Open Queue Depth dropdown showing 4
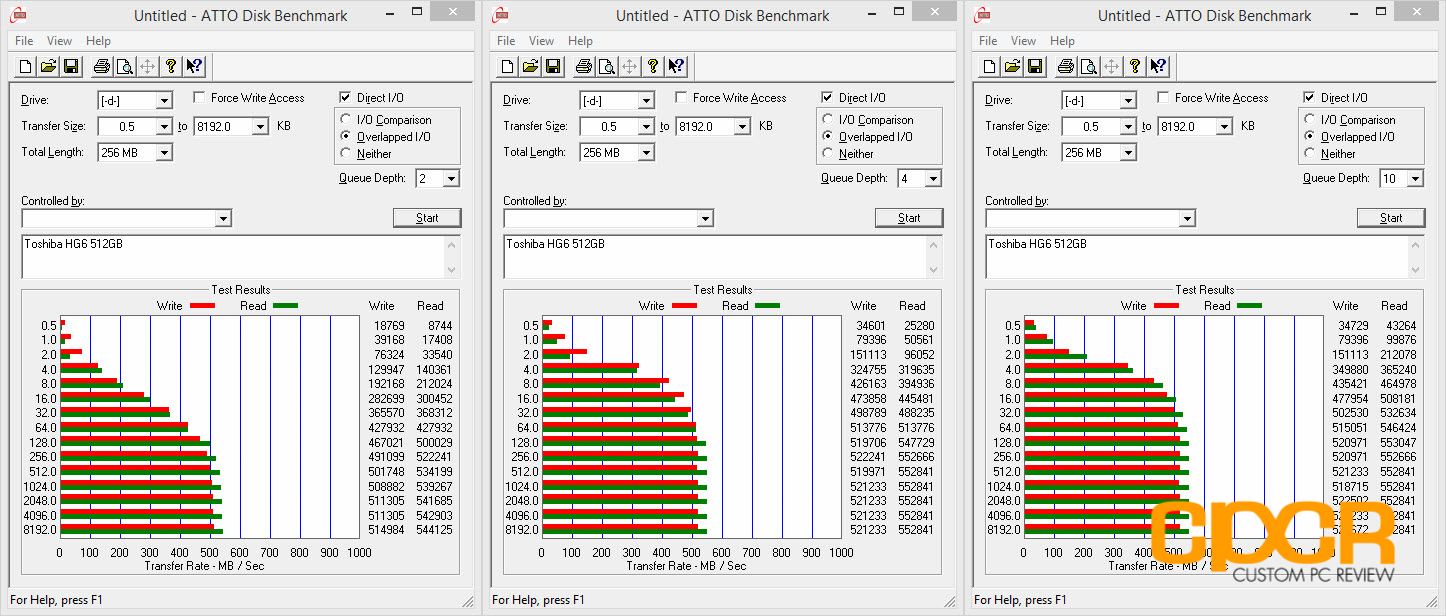The height and width of the screenshot is (616, 1446). (933, 179)
